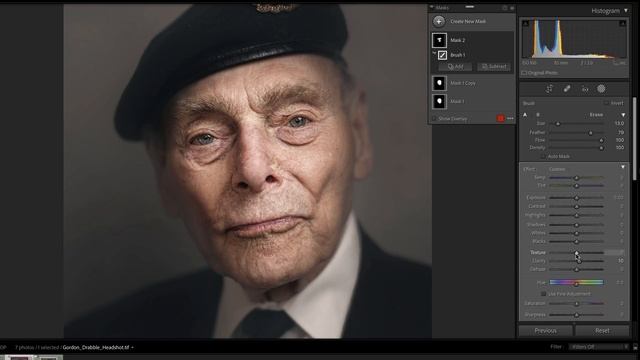The image size is (640, 360).
Task: Click the Masks panel dock icon
Action: tap(504, 8)
